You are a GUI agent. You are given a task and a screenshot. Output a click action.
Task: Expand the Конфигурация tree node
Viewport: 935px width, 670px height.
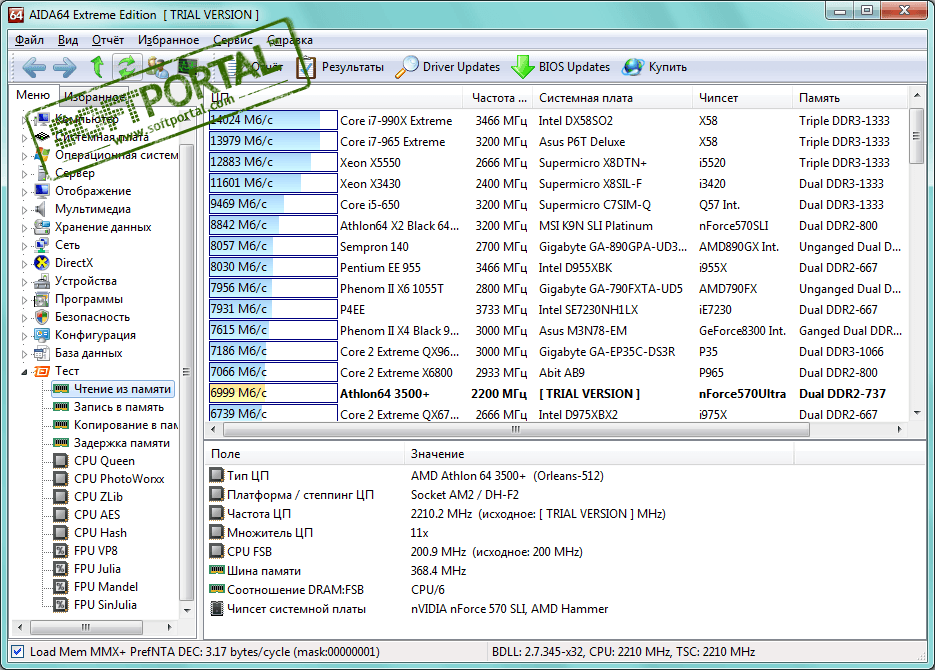24,336
